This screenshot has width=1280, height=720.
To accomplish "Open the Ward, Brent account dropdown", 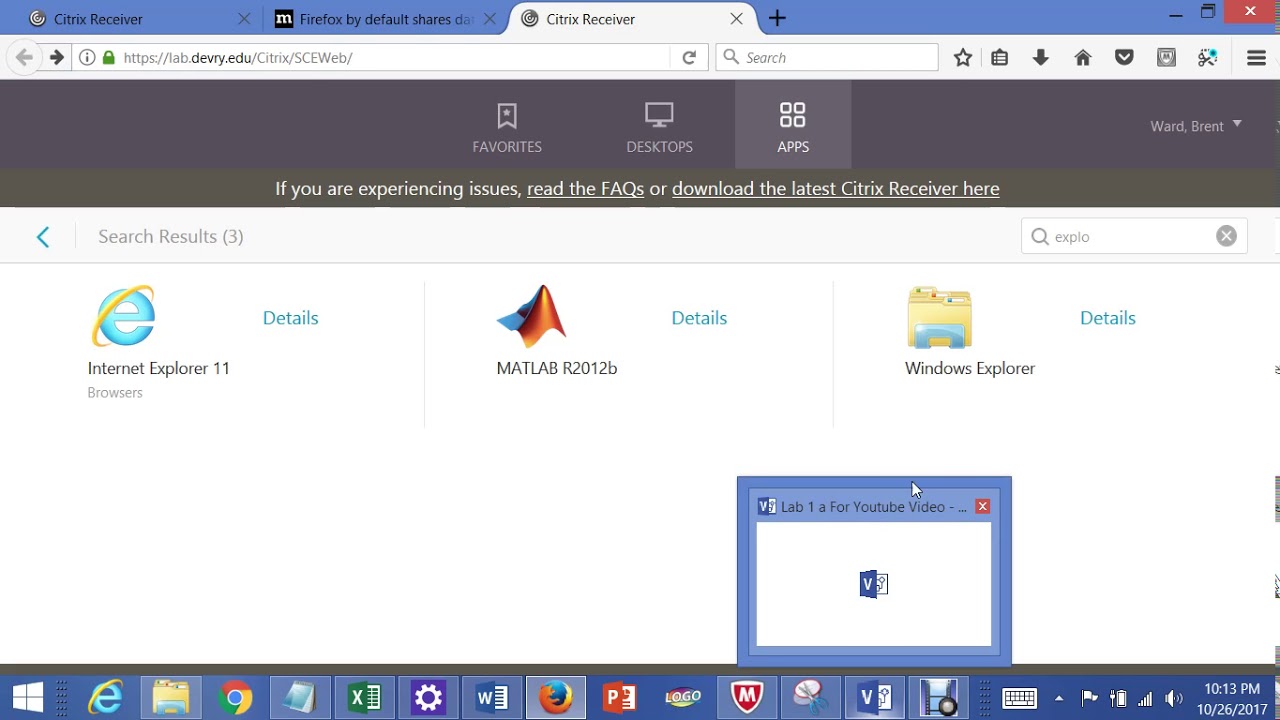I will tap(1196, 126).
